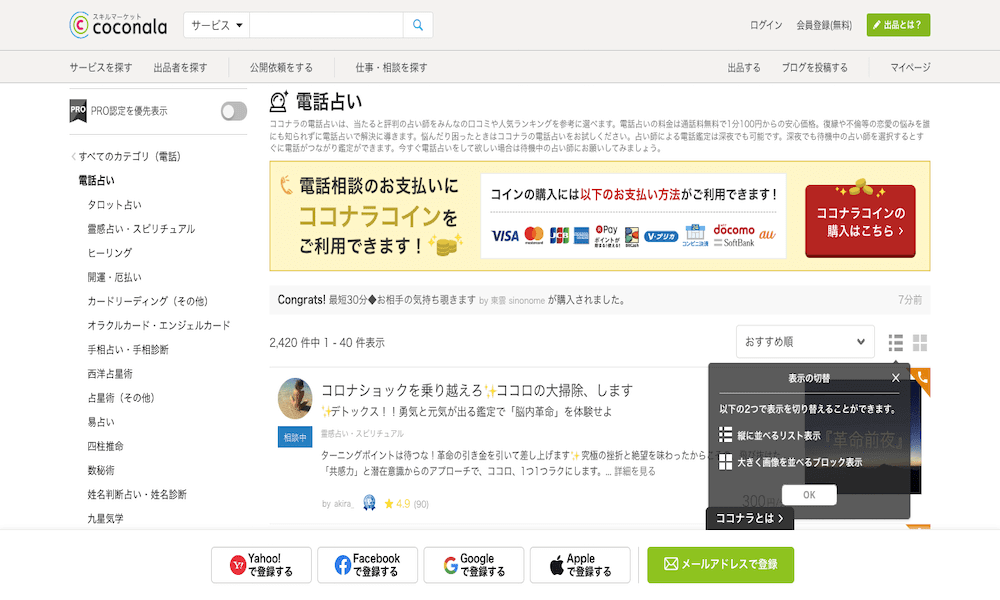1000x600 pixels.
Task: Click the PRO badge icon
Action: point(78,110)
